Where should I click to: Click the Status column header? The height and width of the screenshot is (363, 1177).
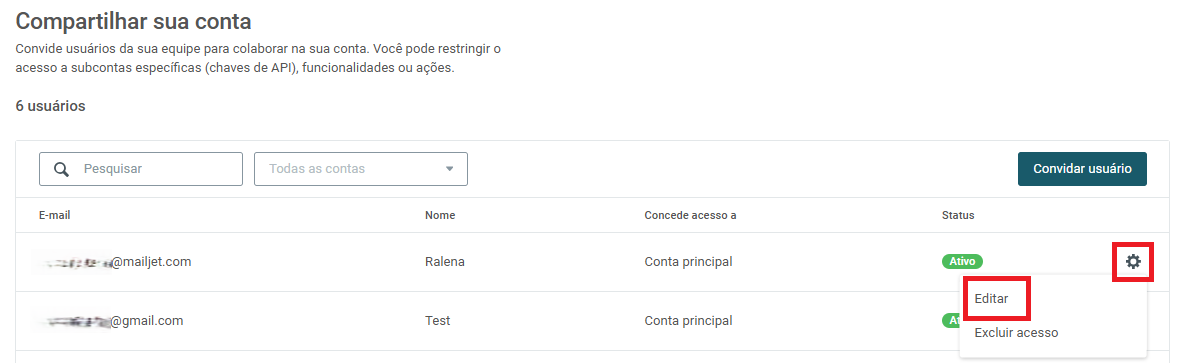pos(958,215)
